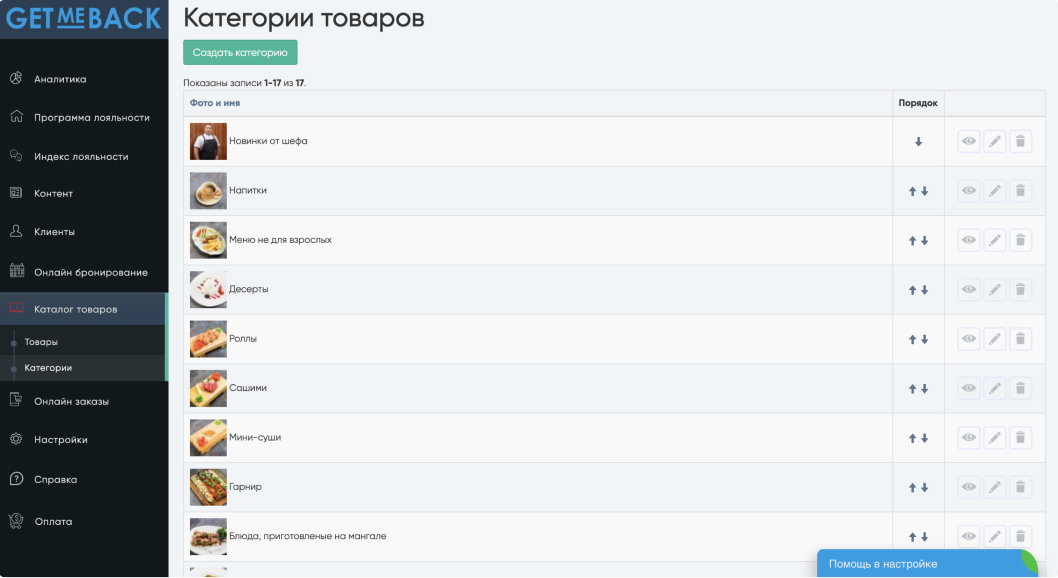This screenshot has width=1058, height=578.
Task: Delete the Десерты category with trash icon
Action: pyautogui.click(x=1020, y=290)
